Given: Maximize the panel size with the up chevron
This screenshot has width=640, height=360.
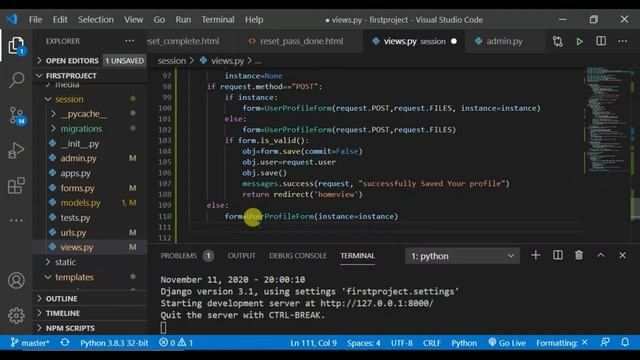Looking at the screenshot, I should (600, 256).
